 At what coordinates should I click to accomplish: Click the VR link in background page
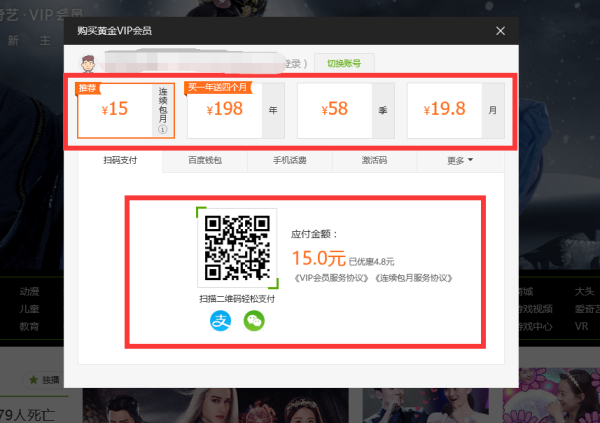581,326
